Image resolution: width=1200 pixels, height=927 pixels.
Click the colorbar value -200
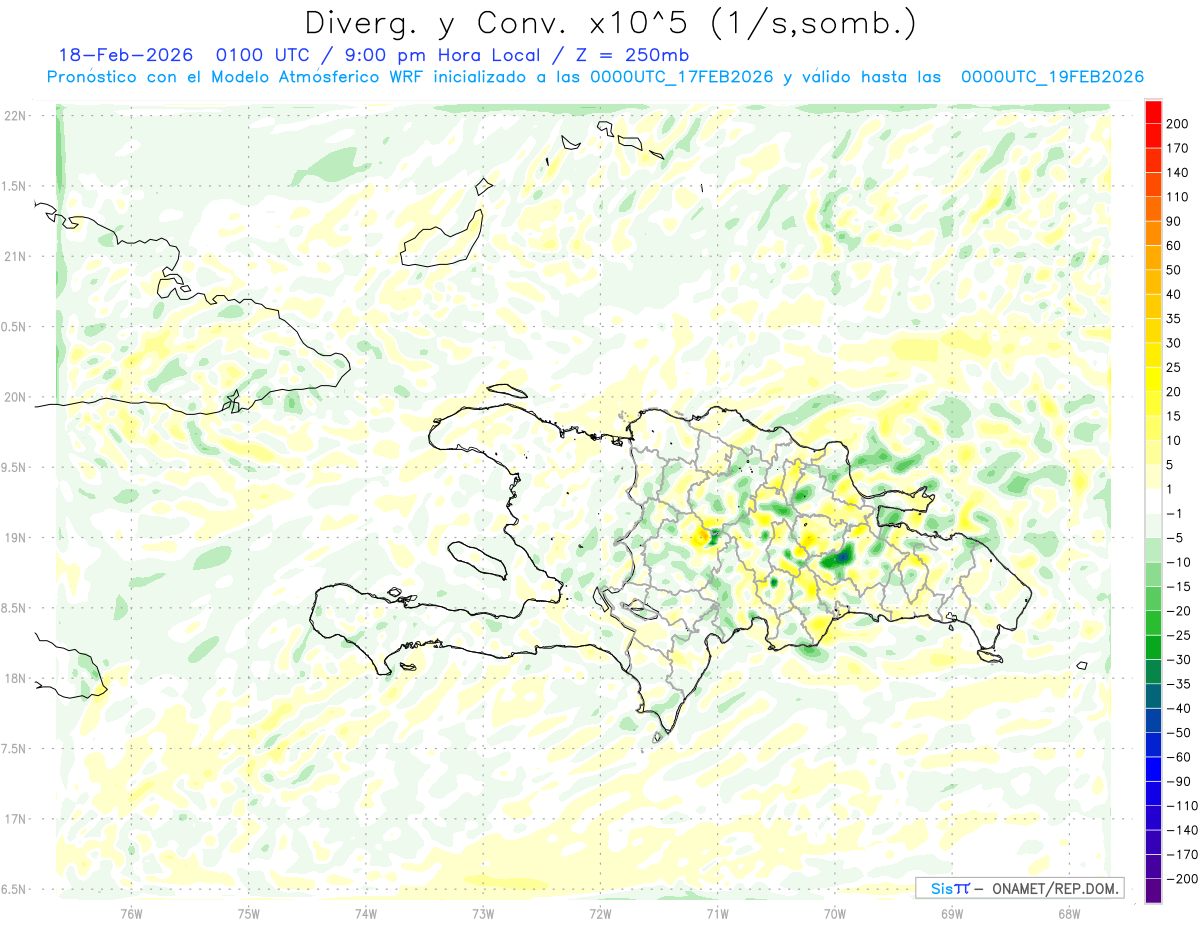pos(1182,879)
